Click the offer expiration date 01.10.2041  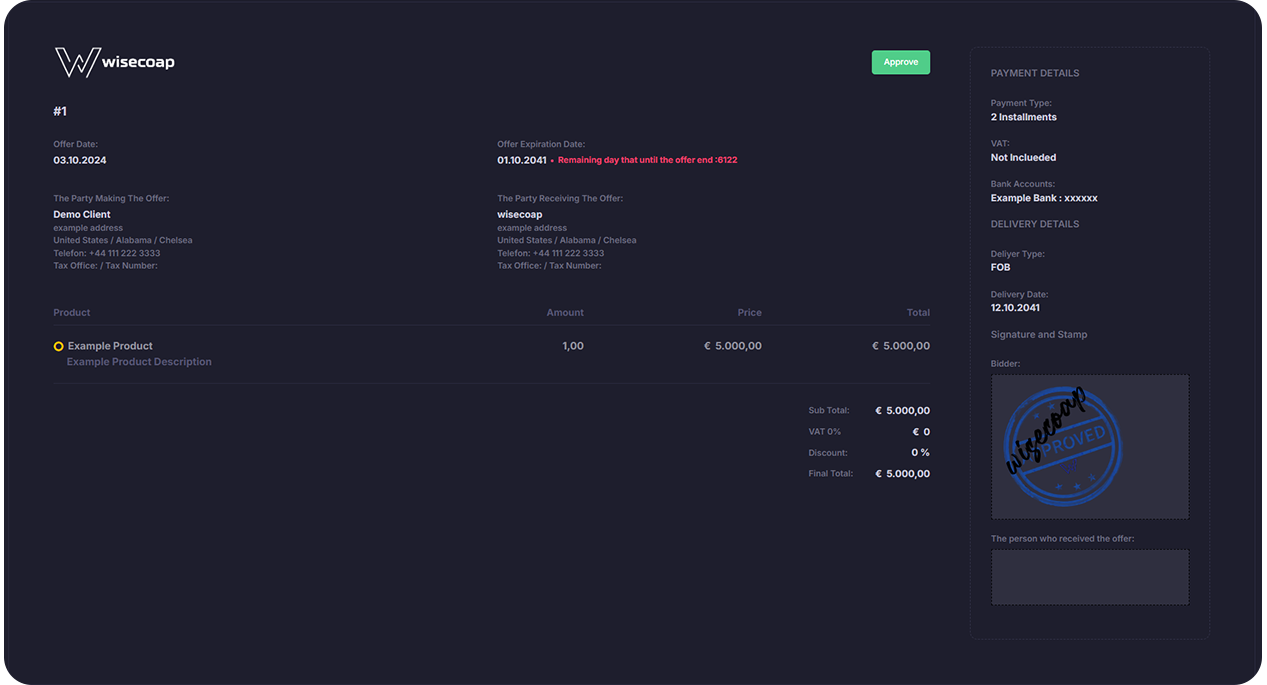522,160
